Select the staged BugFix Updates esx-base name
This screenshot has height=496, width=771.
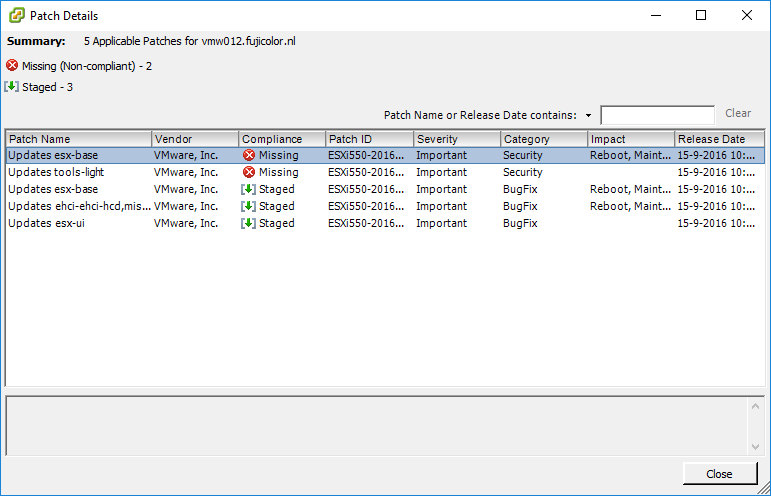[53, 189]
